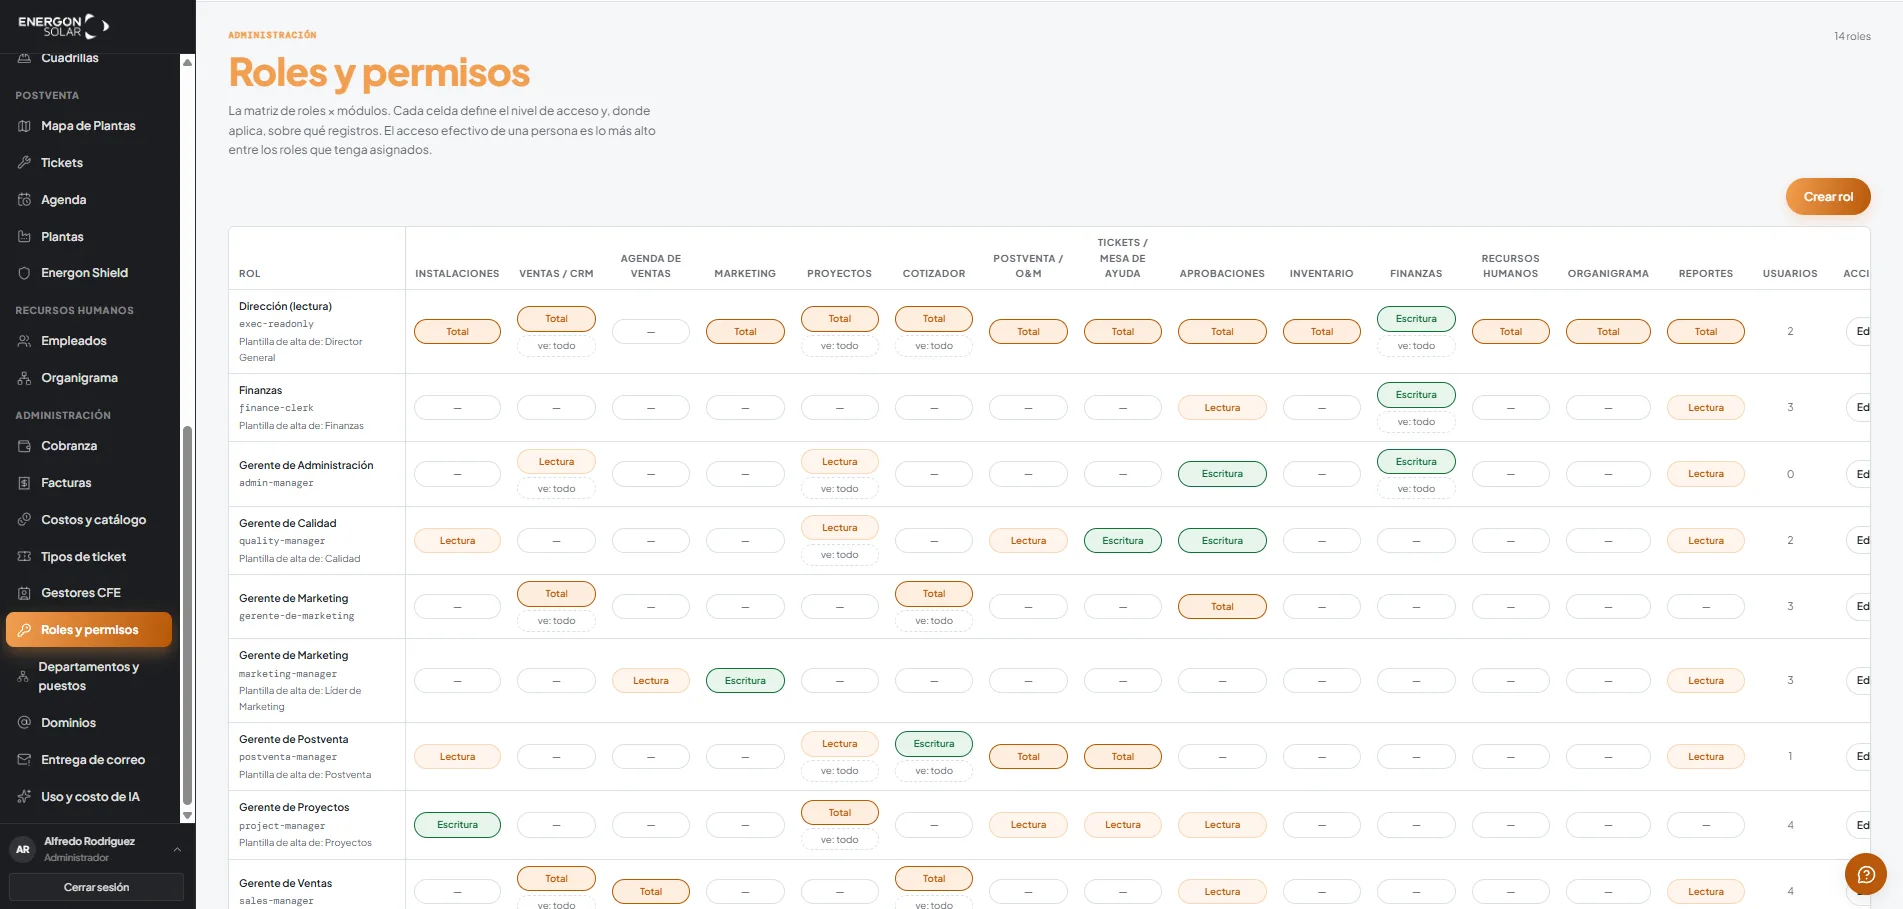The height and width of the screenshot is (909, 1903).
Task: Open Gerente de Calidad Tickets Escritura permission
Action: click(x=1123, y=541)
